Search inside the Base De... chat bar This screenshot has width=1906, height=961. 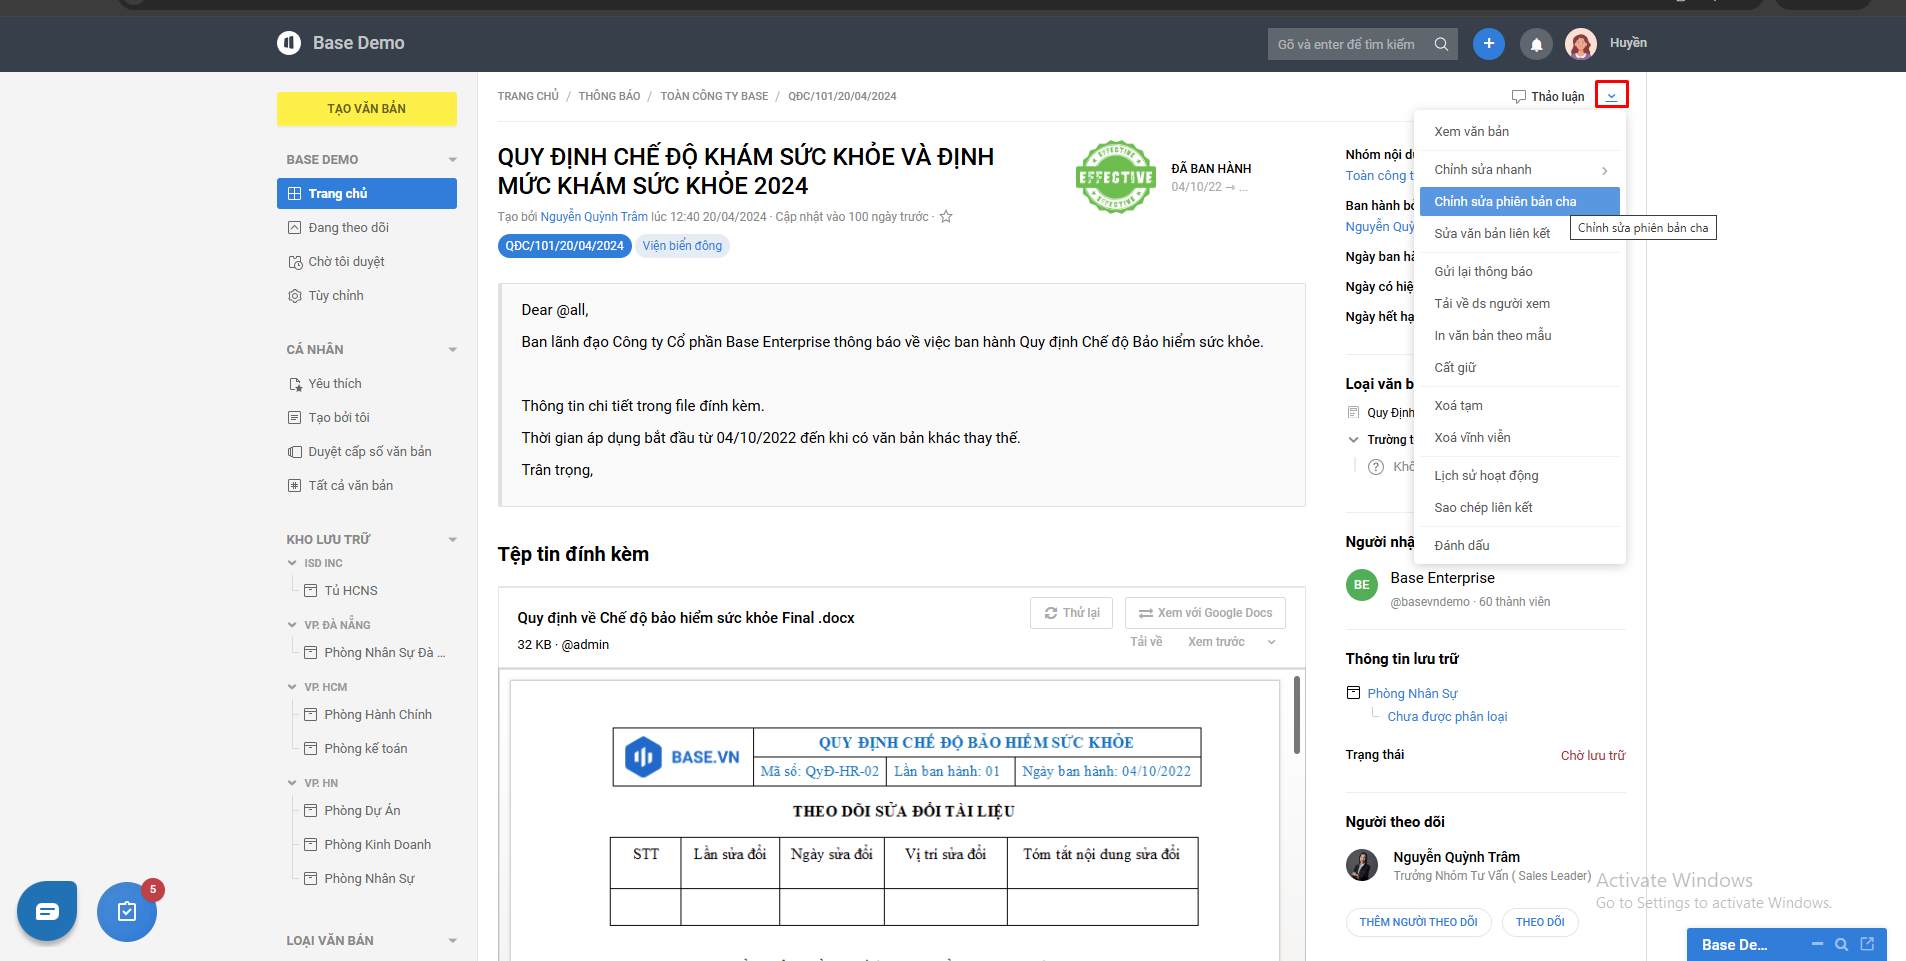(x=1841, y=944)
